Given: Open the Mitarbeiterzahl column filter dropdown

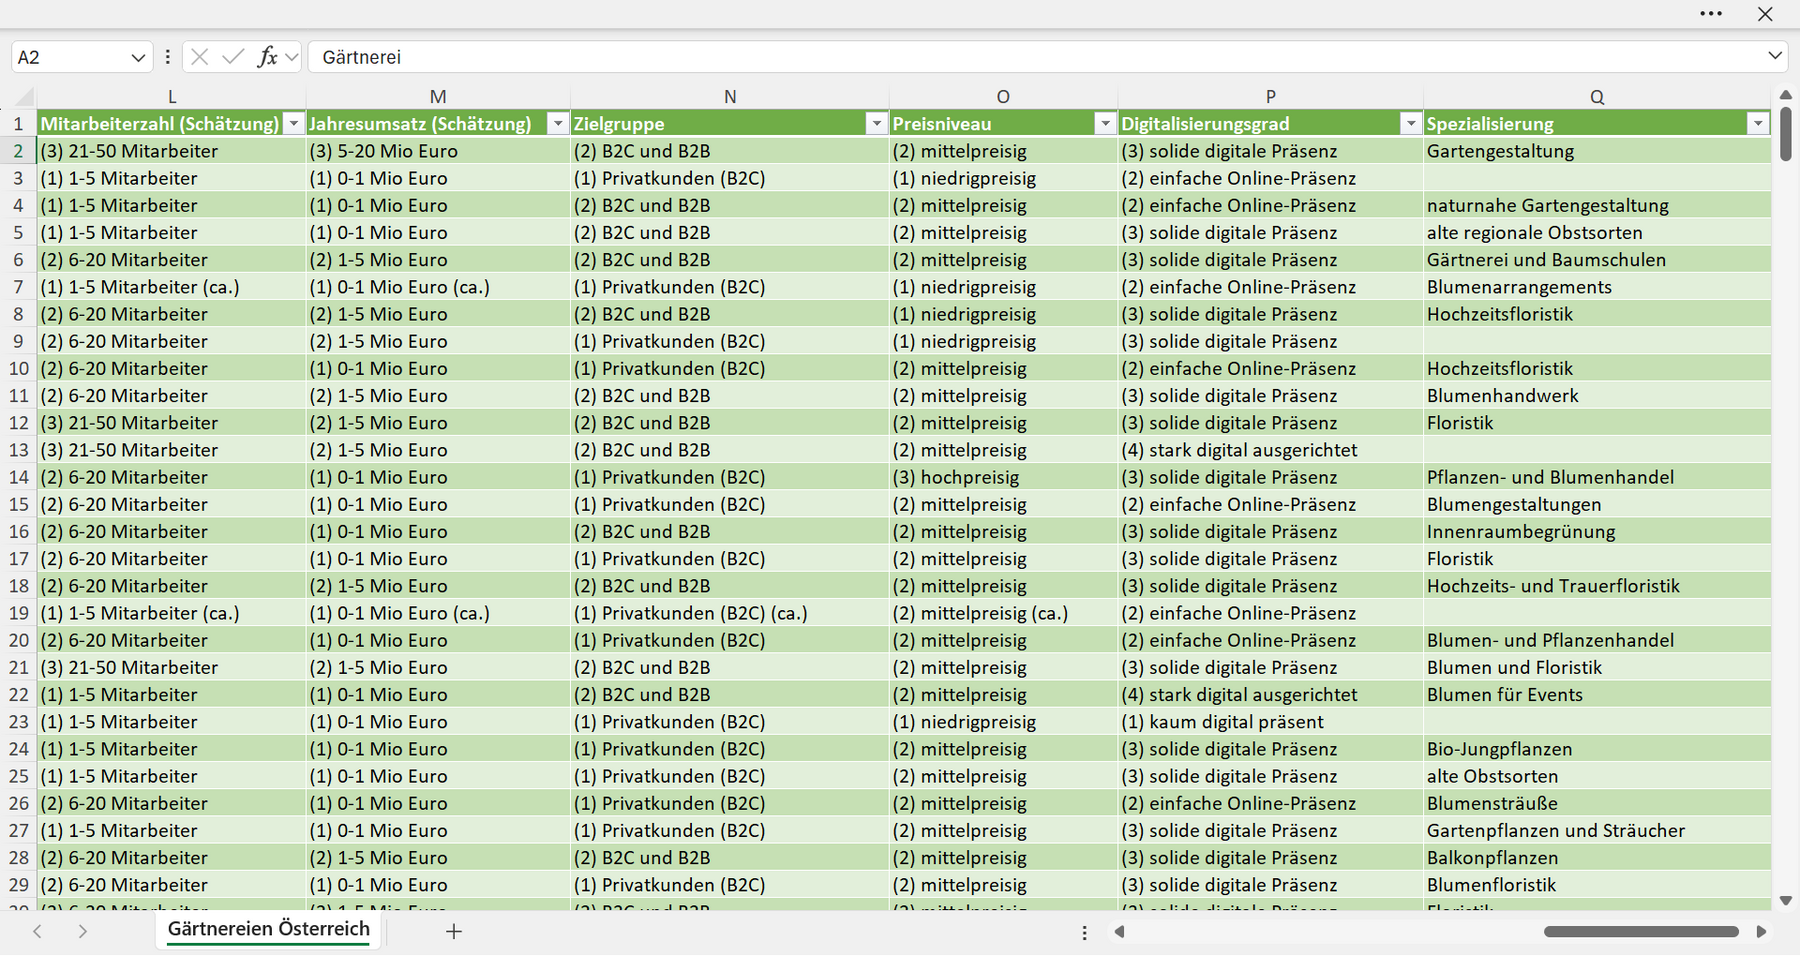Looking at the screenshot, I should (x=293, y=123).
